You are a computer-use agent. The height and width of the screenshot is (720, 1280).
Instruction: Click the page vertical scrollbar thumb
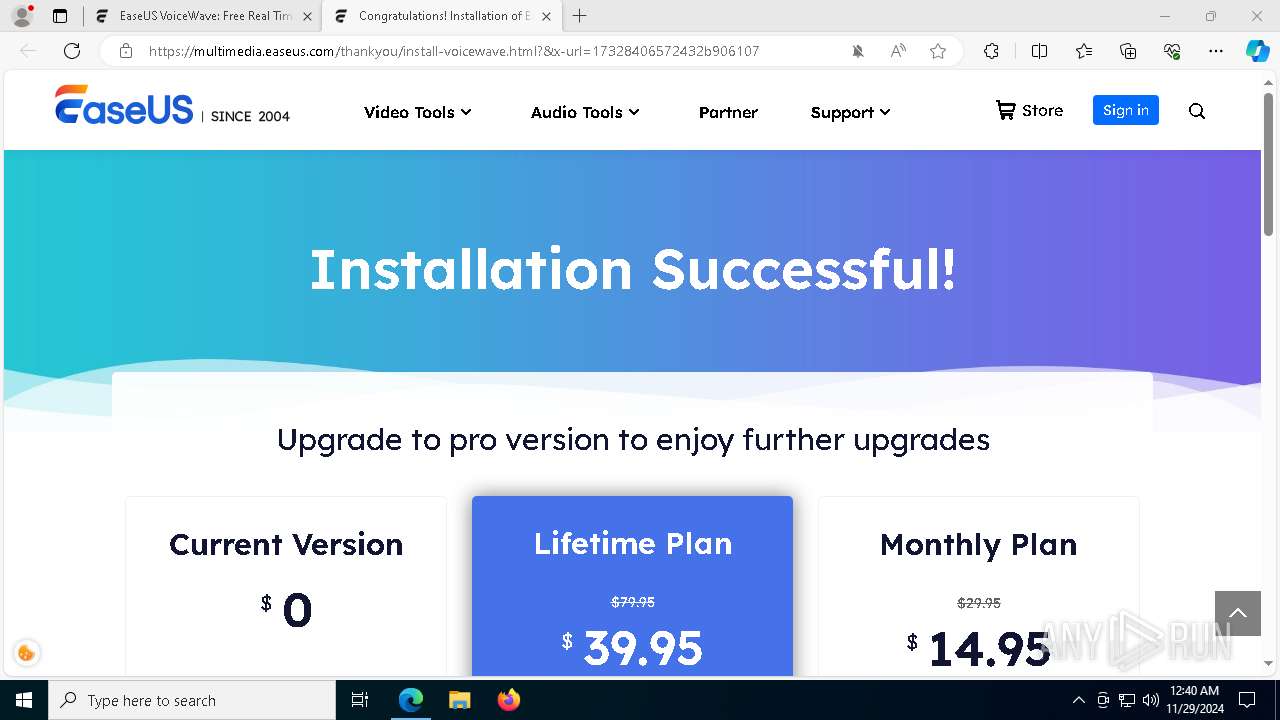[x=1269, y=160]
